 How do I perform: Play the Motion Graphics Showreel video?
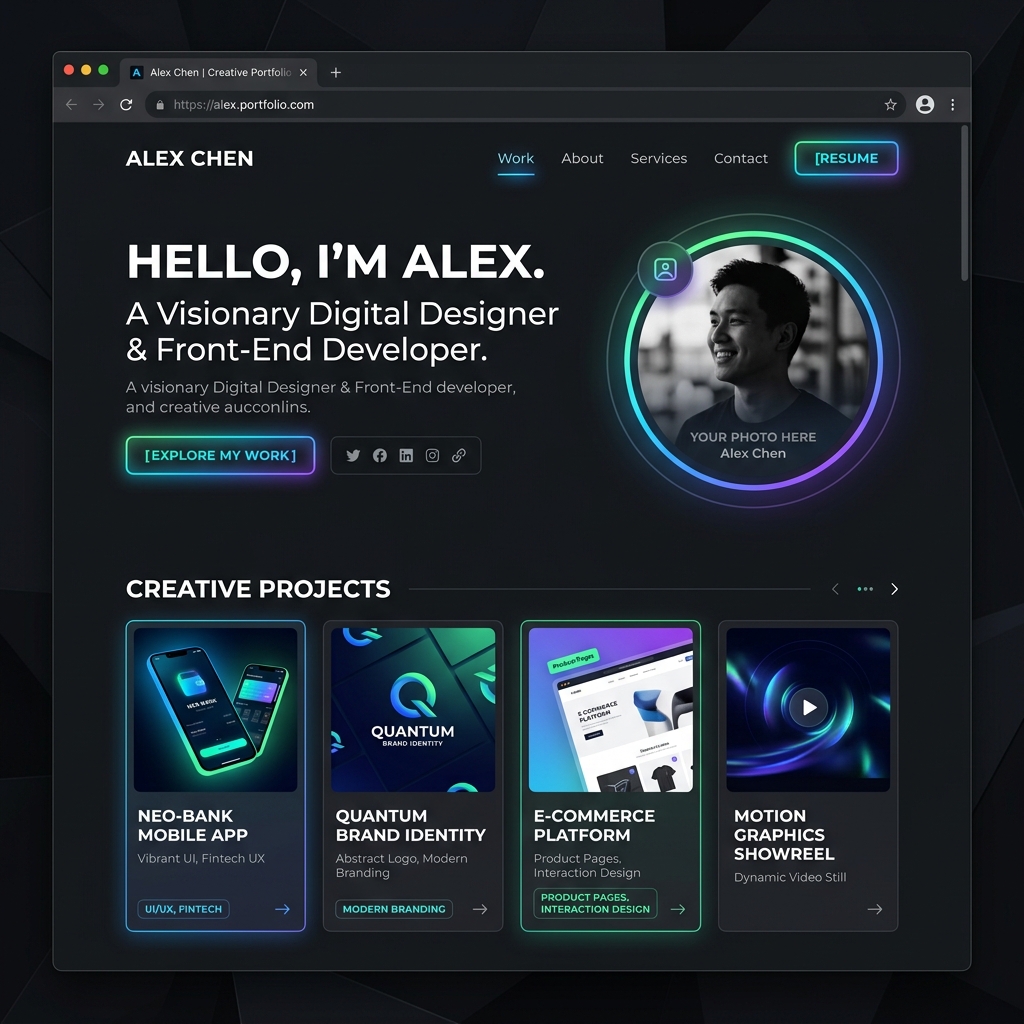point(808,707)
